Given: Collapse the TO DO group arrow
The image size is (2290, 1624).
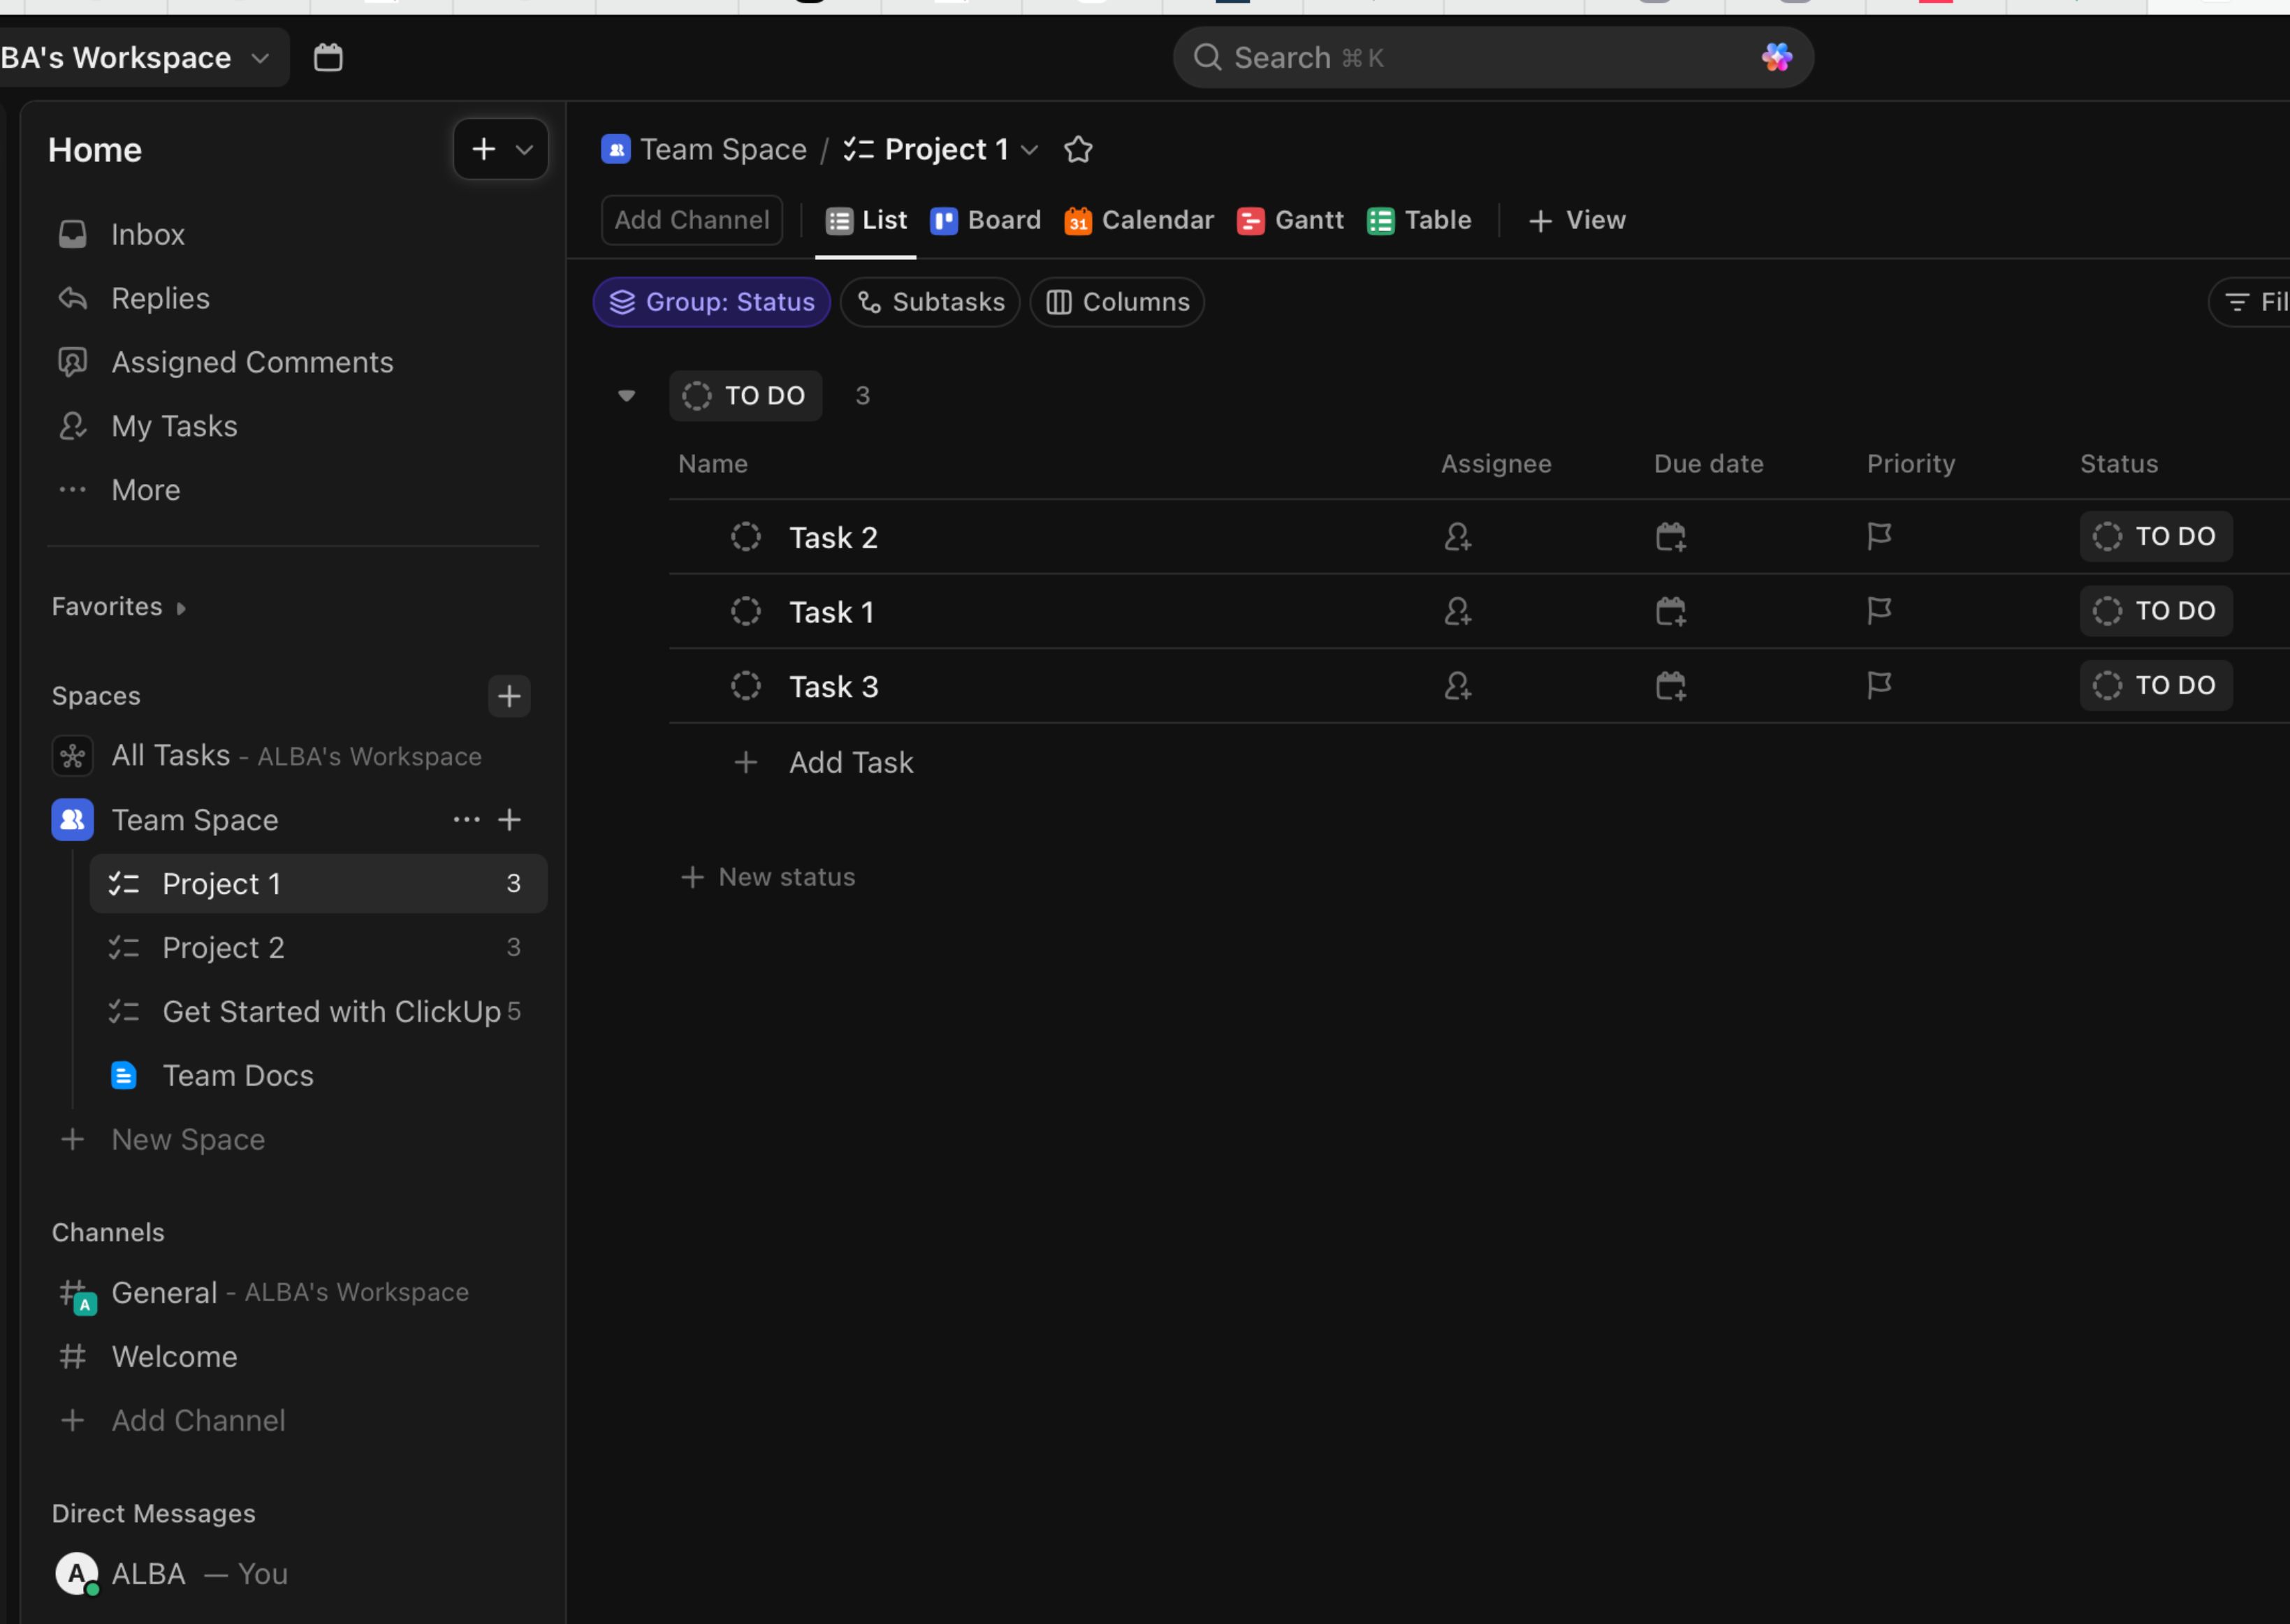Looking at the screenshot, I should click(x=627, y=396).
